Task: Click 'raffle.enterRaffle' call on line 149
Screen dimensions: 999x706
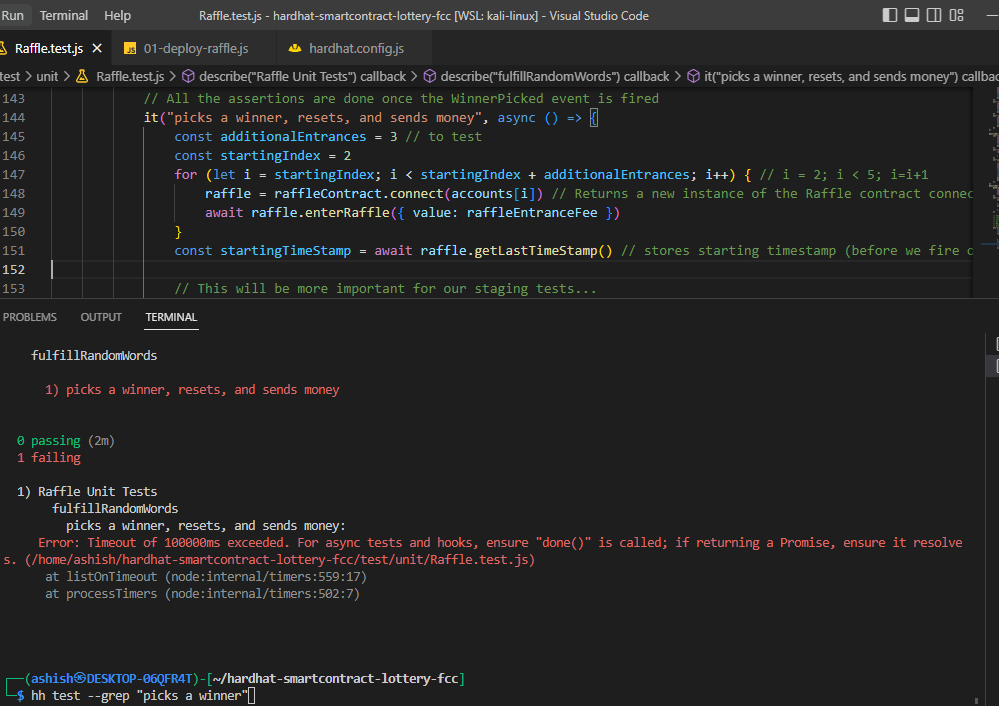Action: [x=320, y=213]
